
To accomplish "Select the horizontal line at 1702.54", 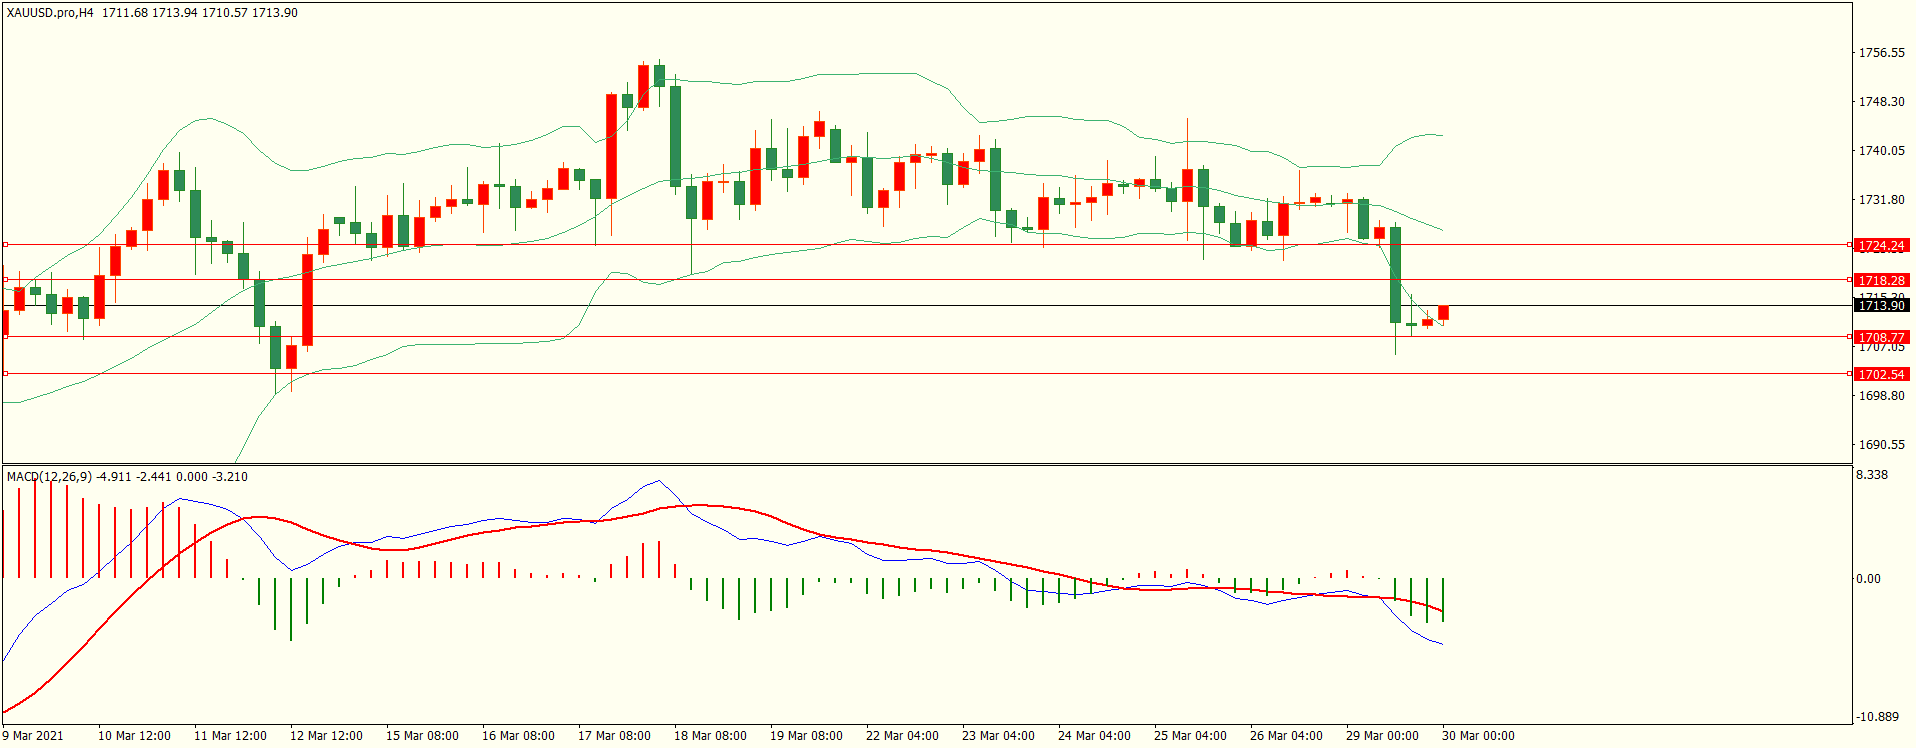I will [x=926, y=373].
